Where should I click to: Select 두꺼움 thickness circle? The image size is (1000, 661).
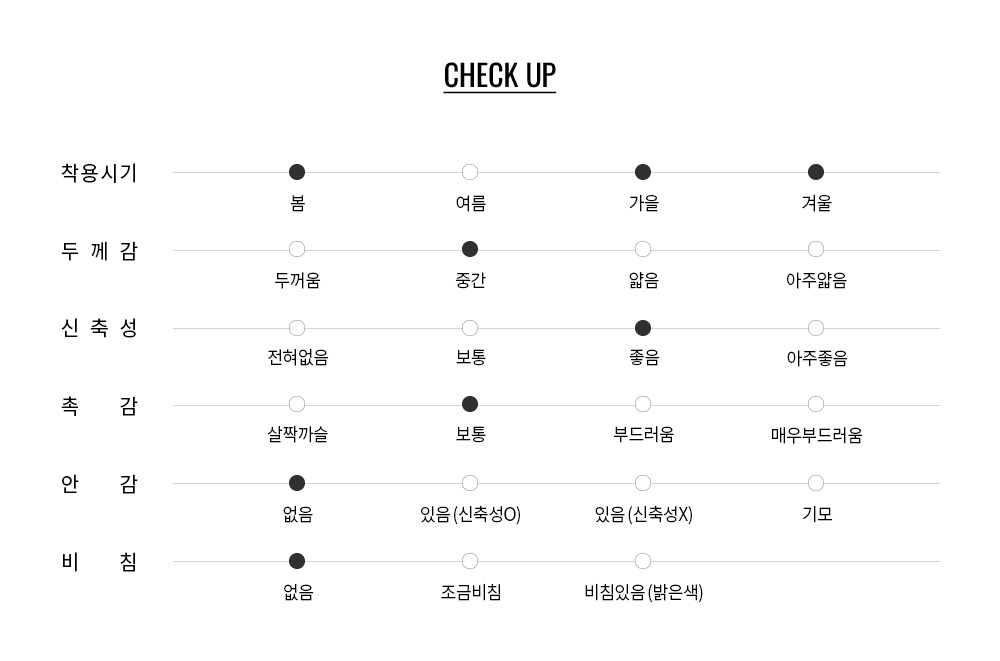click(x=297, y=249)
